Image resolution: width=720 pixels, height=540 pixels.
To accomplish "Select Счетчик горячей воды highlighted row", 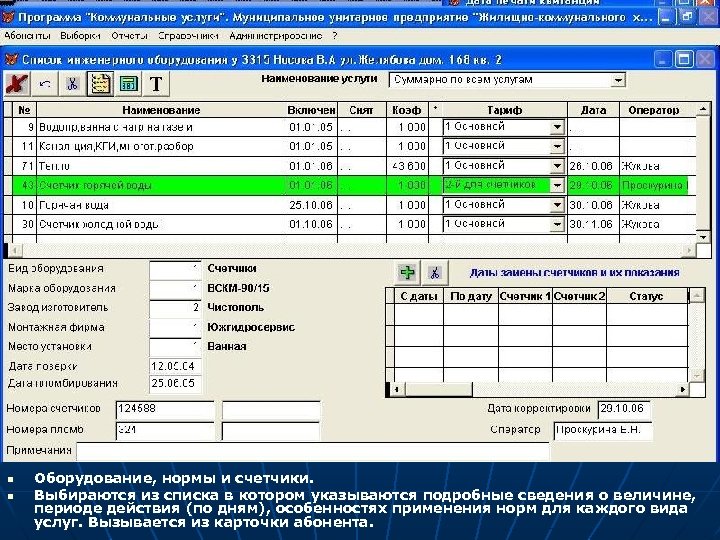I will 350,185.
